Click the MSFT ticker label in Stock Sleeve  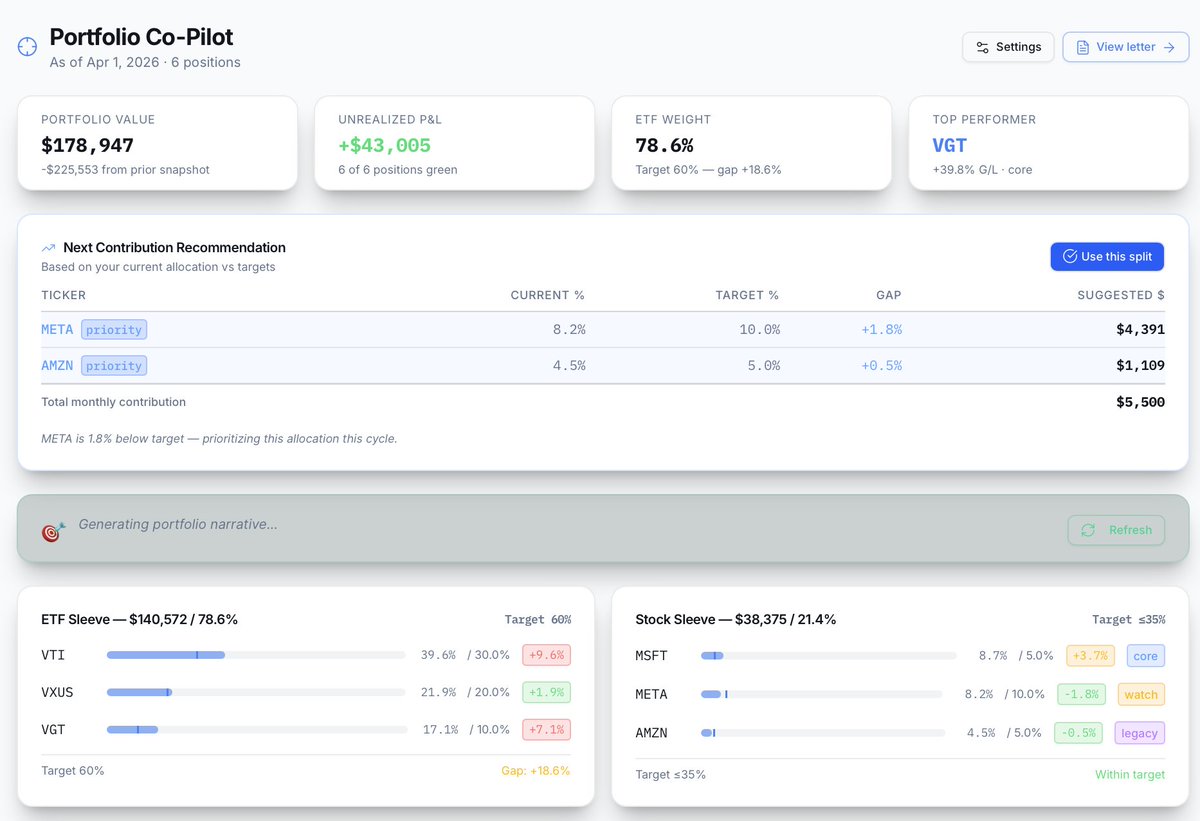651,656
